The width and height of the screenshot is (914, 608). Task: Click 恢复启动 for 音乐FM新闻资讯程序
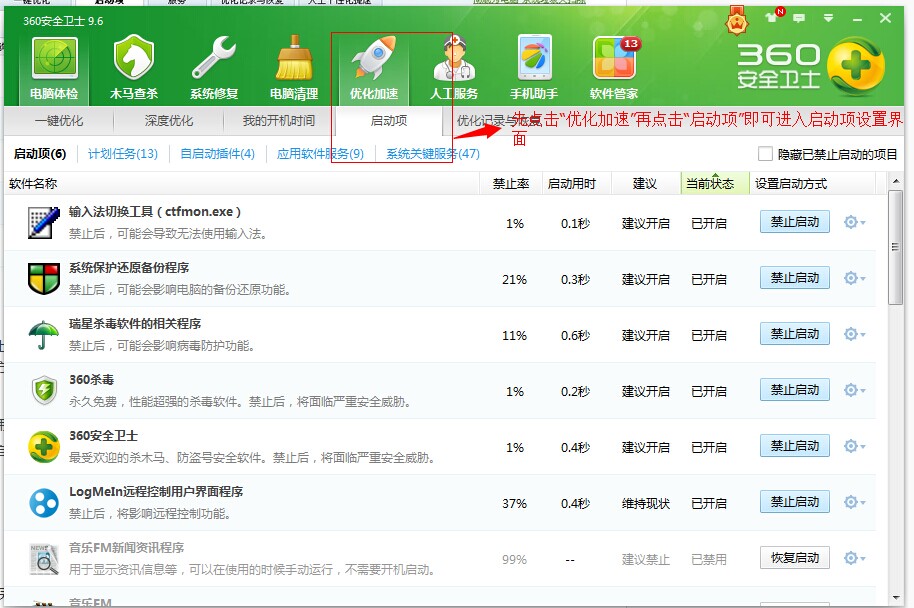[795, 558]
